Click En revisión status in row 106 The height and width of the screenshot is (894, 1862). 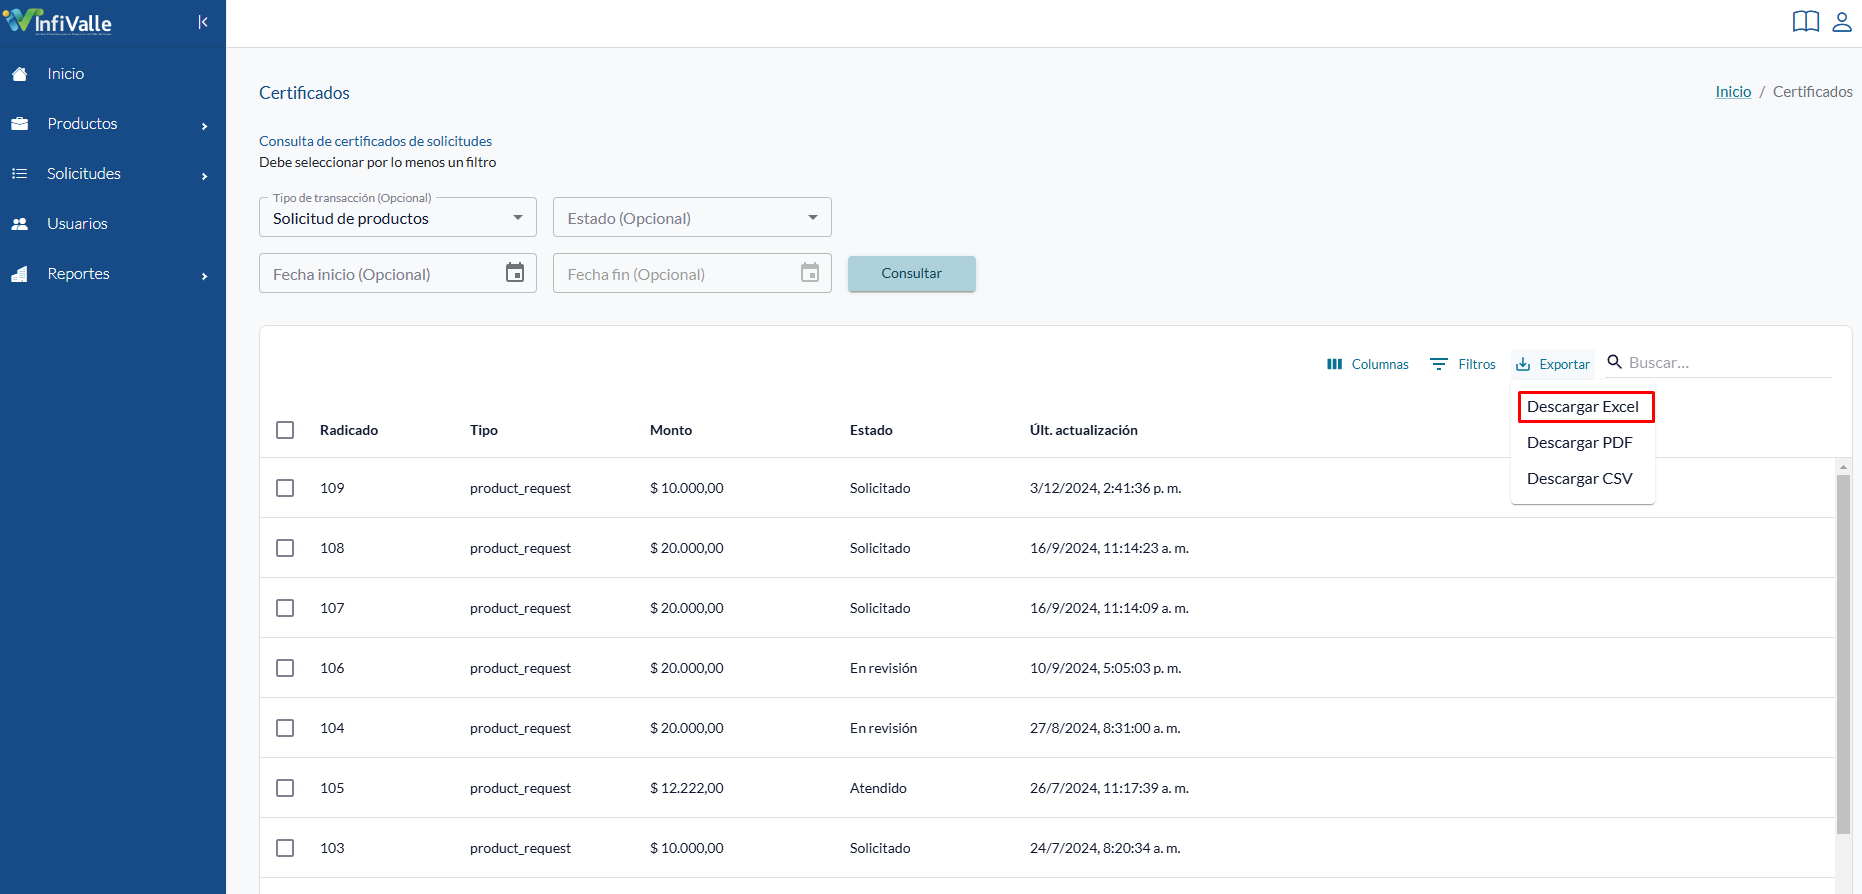(883, 668)
